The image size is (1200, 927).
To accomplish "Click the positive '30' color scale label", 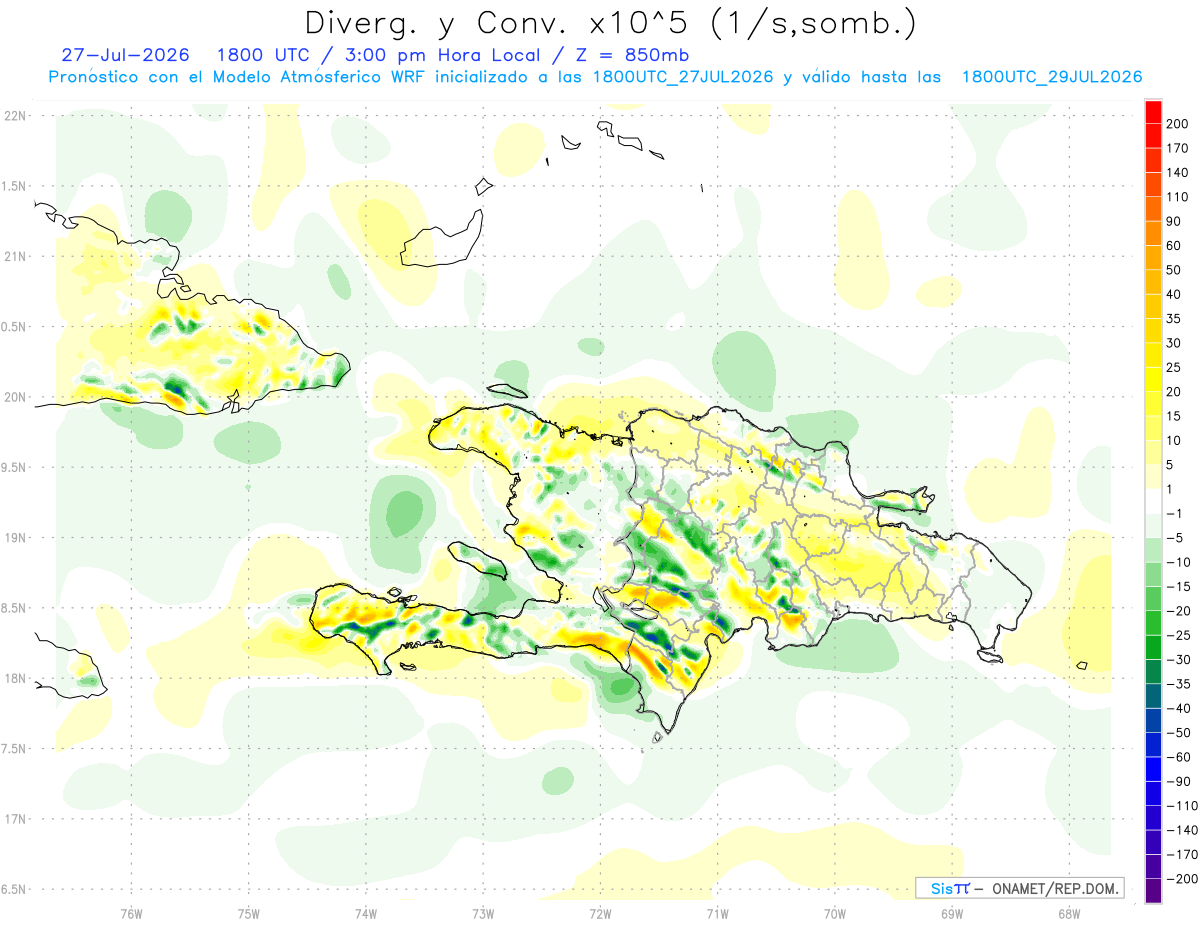I will [x=1173, y=343].
